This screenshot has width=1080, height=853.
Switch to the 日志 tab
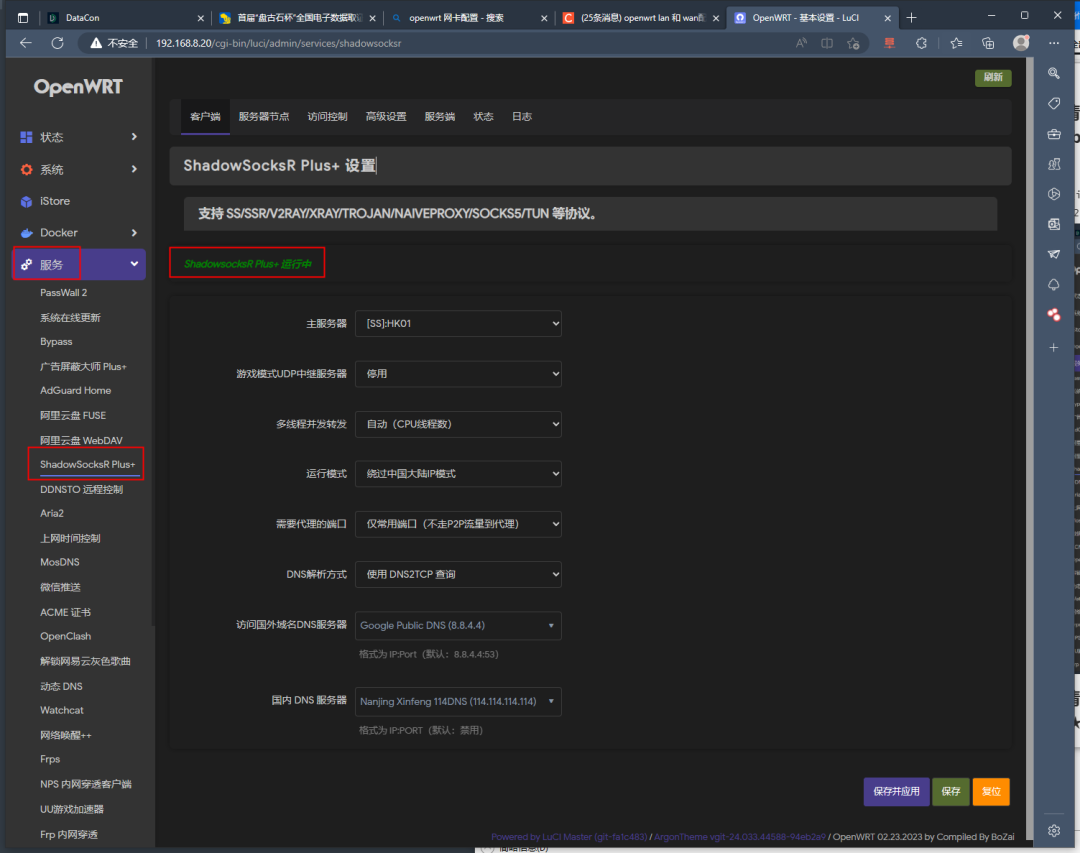pyautogui.click(x=521, y=116)
